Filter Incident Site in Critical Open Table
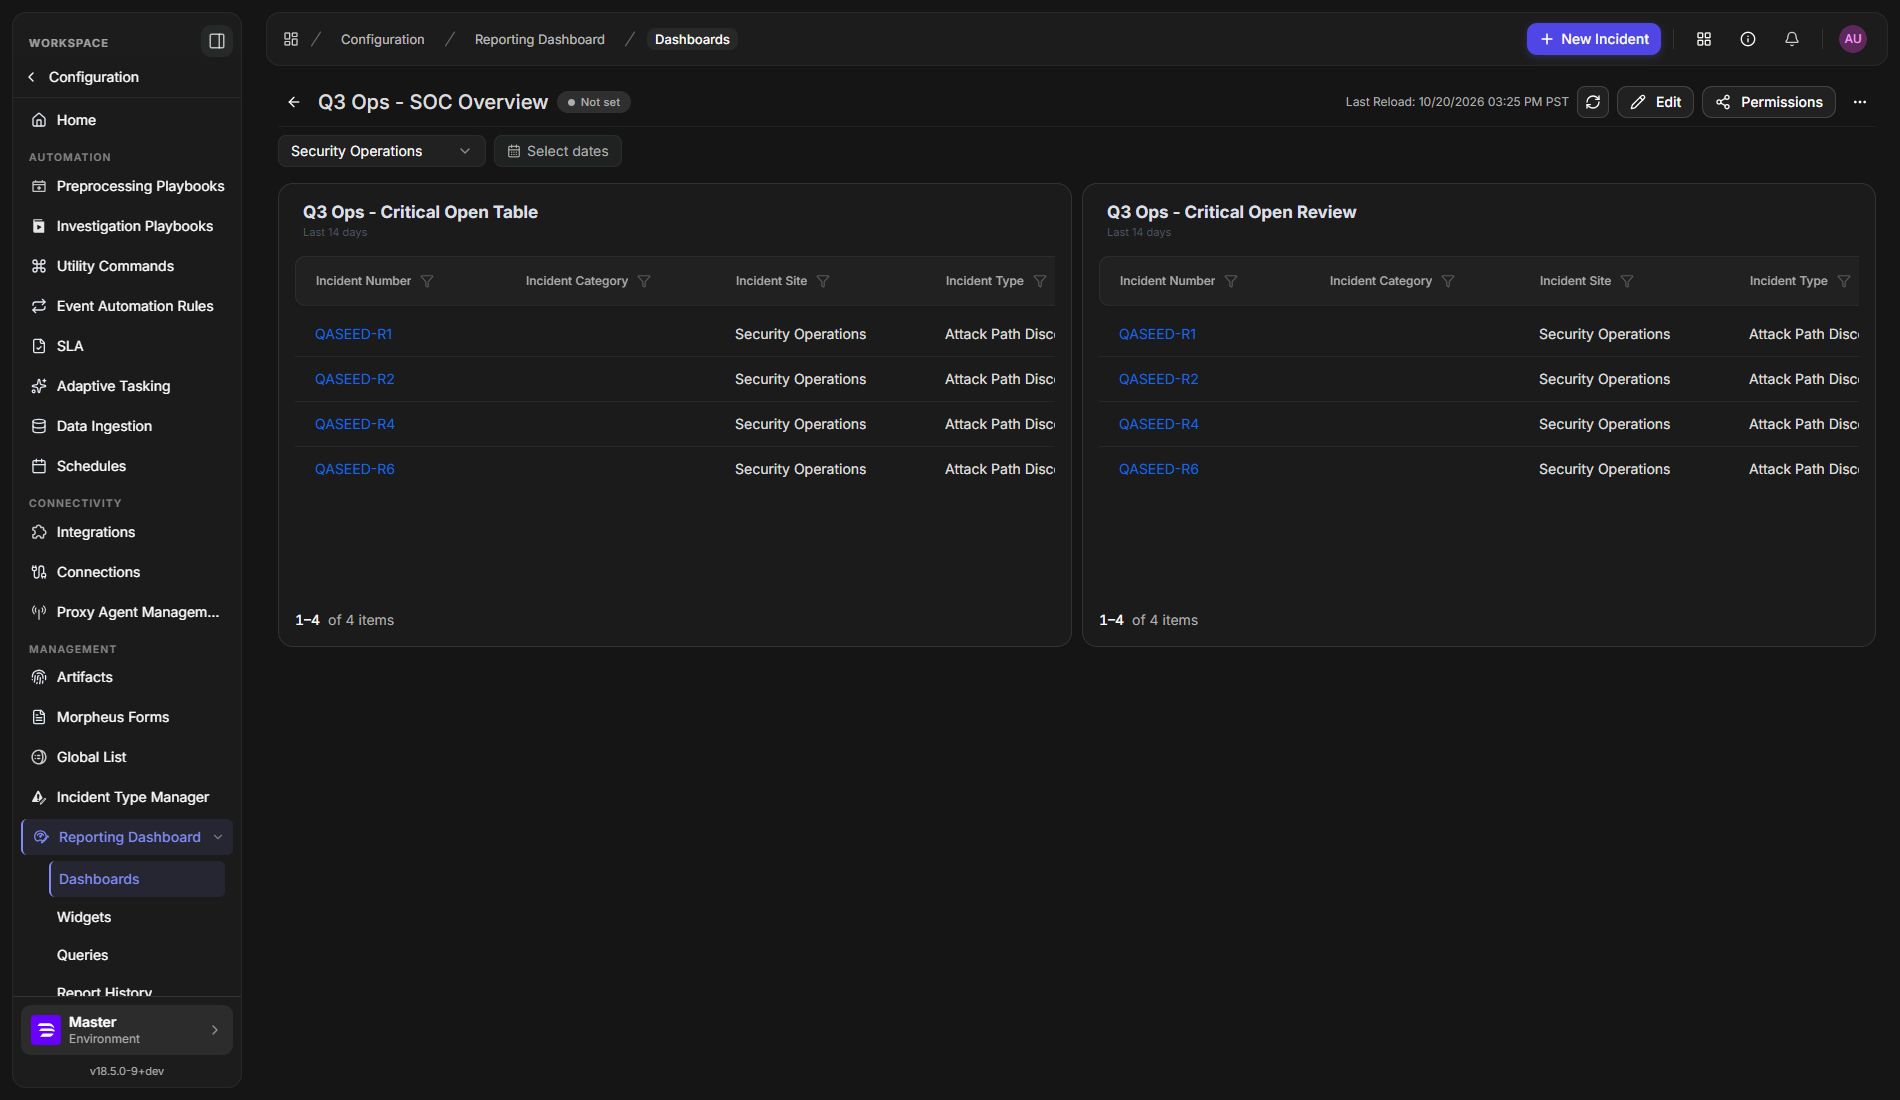This screenshot has height=1100, width=1900. pyautogui.click(x=823, y=281)
